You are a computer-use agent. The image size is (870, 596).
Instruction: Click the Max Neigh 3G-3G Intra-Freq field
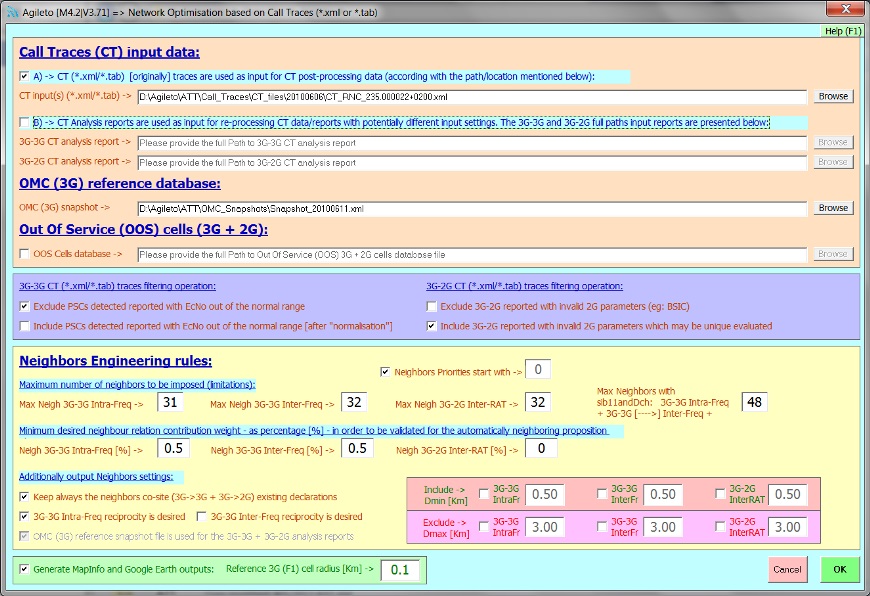(171, 402)
